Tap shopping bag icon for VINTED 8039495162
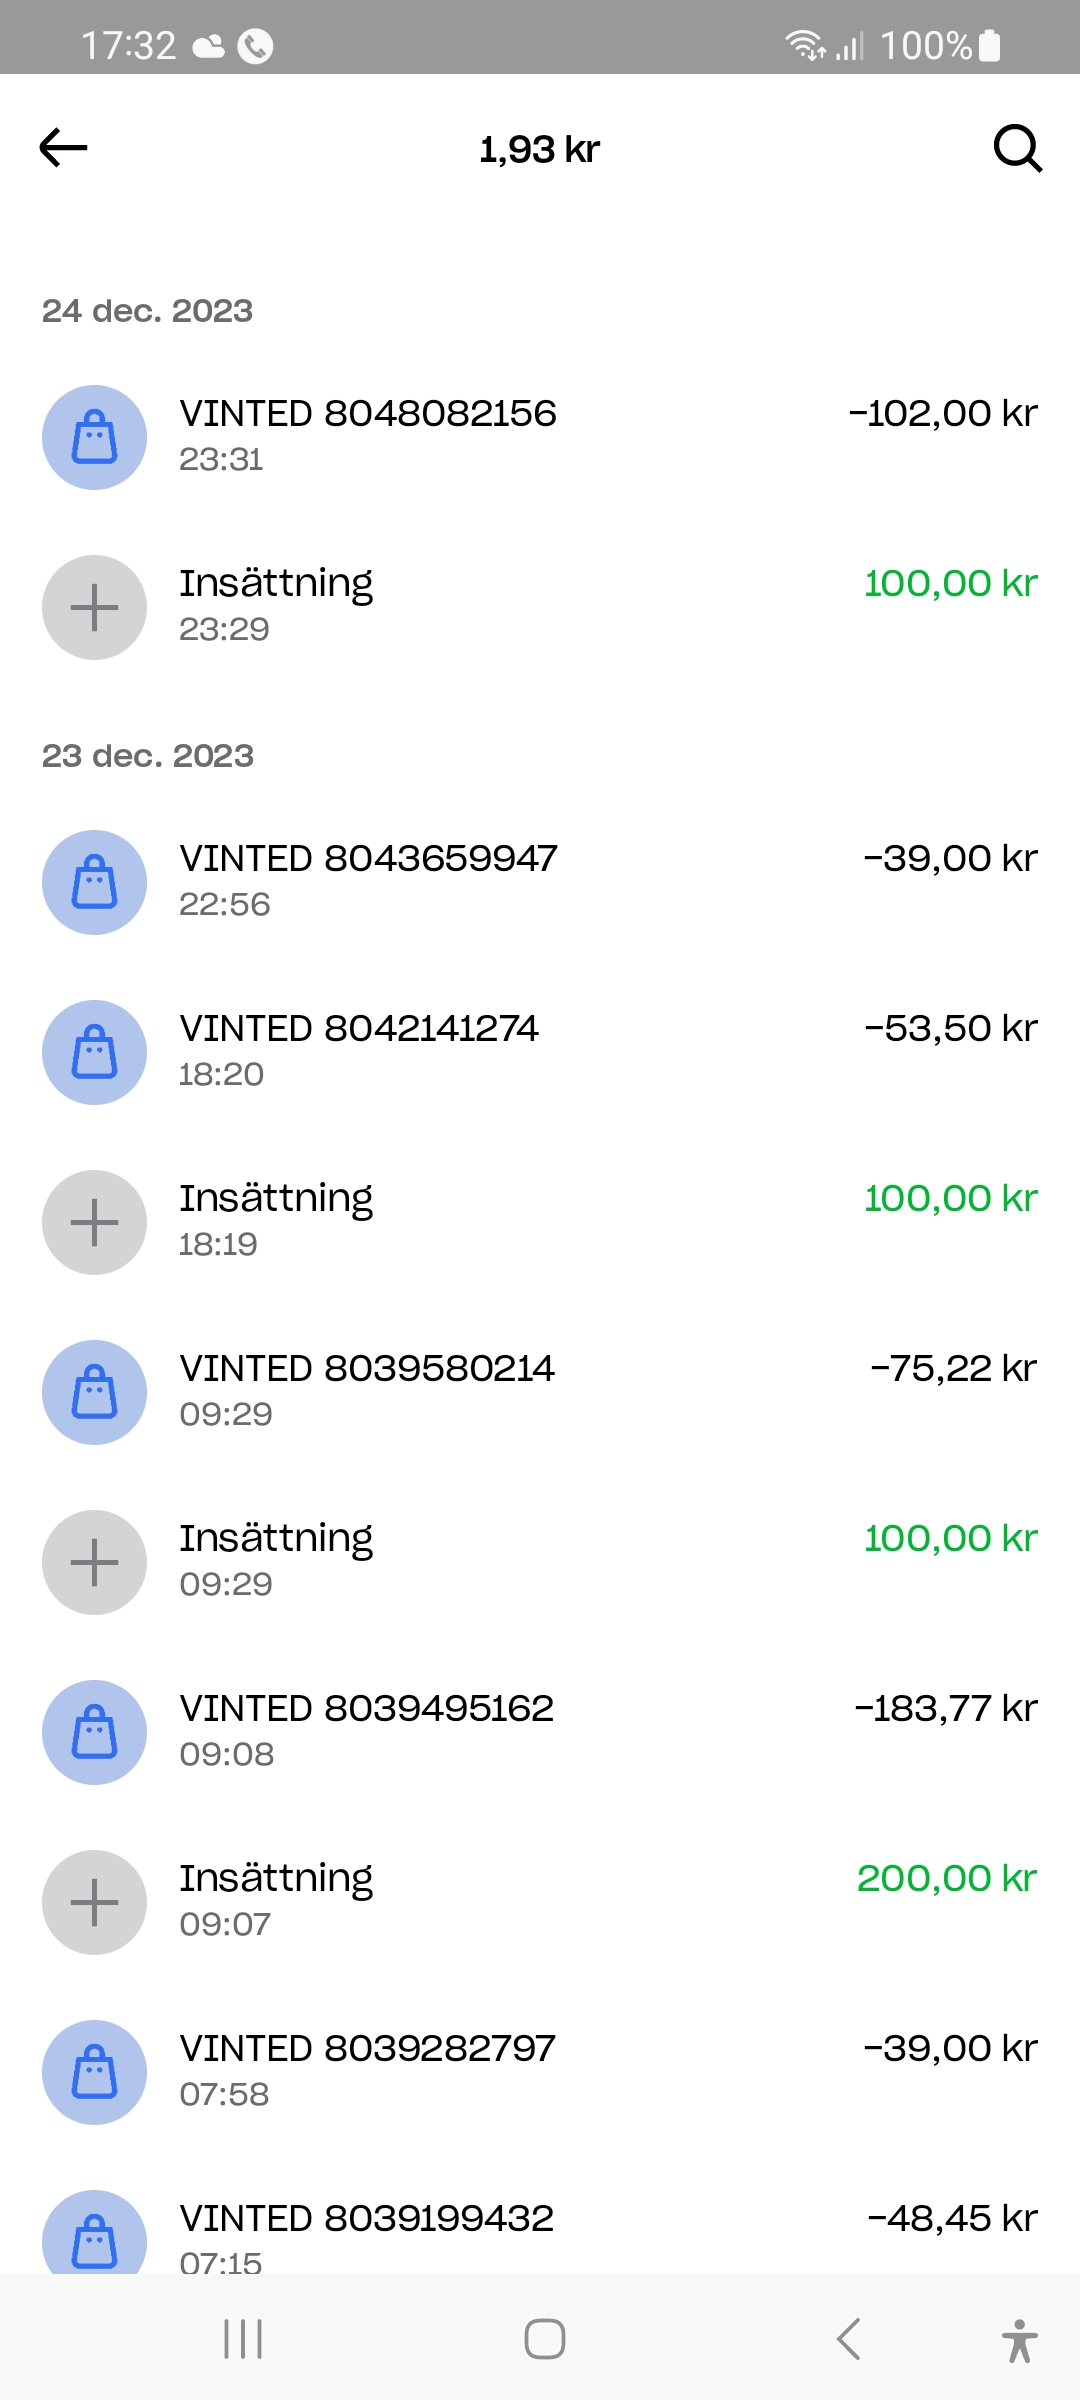This screenshot has width=1080, height=2400. click(95, 1733)
